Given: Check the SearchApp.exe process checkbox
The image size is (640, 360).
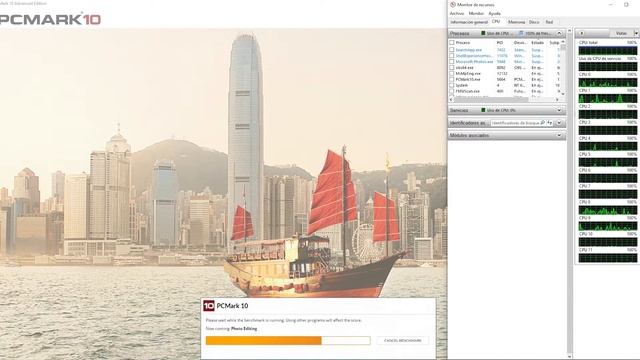Looking at the screenshot, I should (452, 50).
